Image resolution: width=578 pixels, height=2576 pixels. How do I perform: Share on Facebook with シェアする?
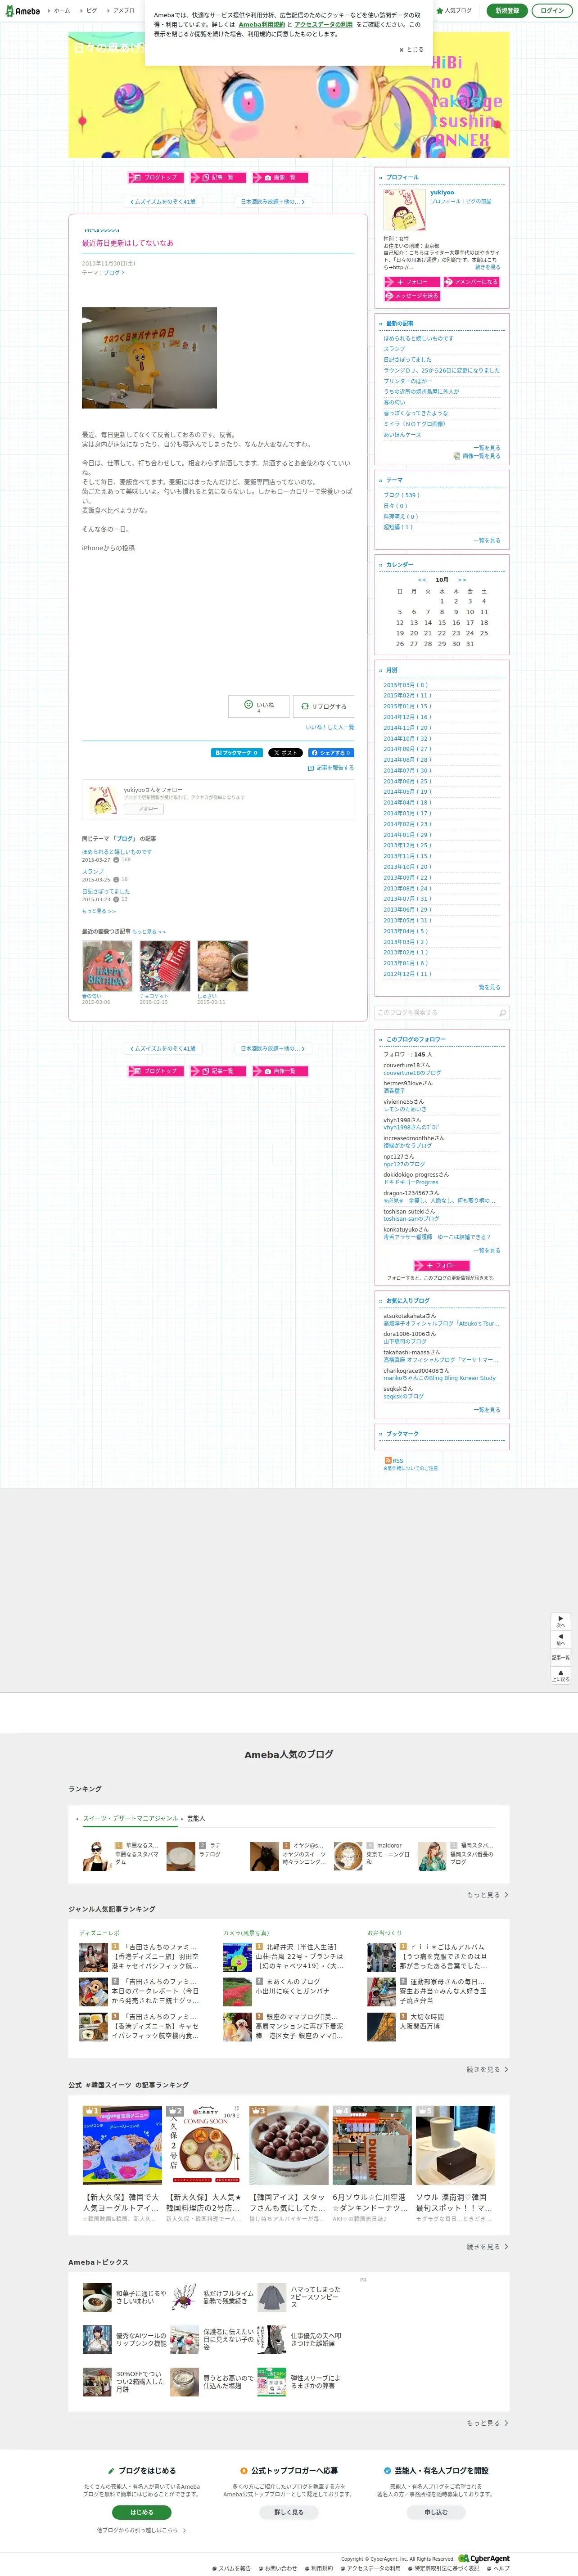pos(331,753)
